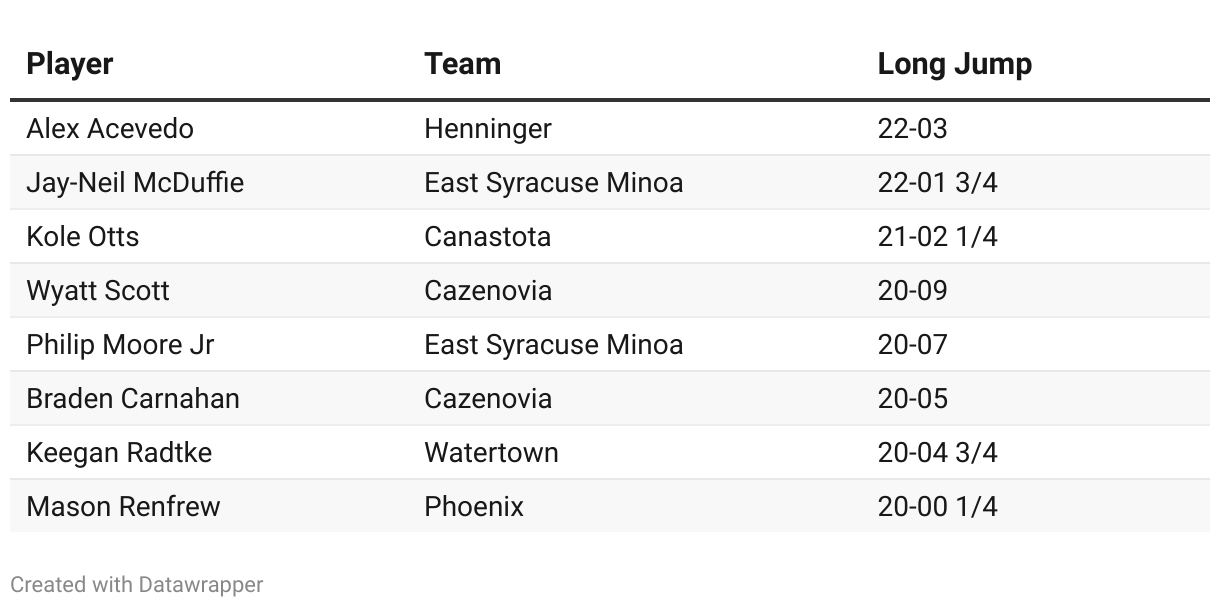Open the Created with Datawrapper link
The width and height of the screenshot is (1220, 608).
137,584
